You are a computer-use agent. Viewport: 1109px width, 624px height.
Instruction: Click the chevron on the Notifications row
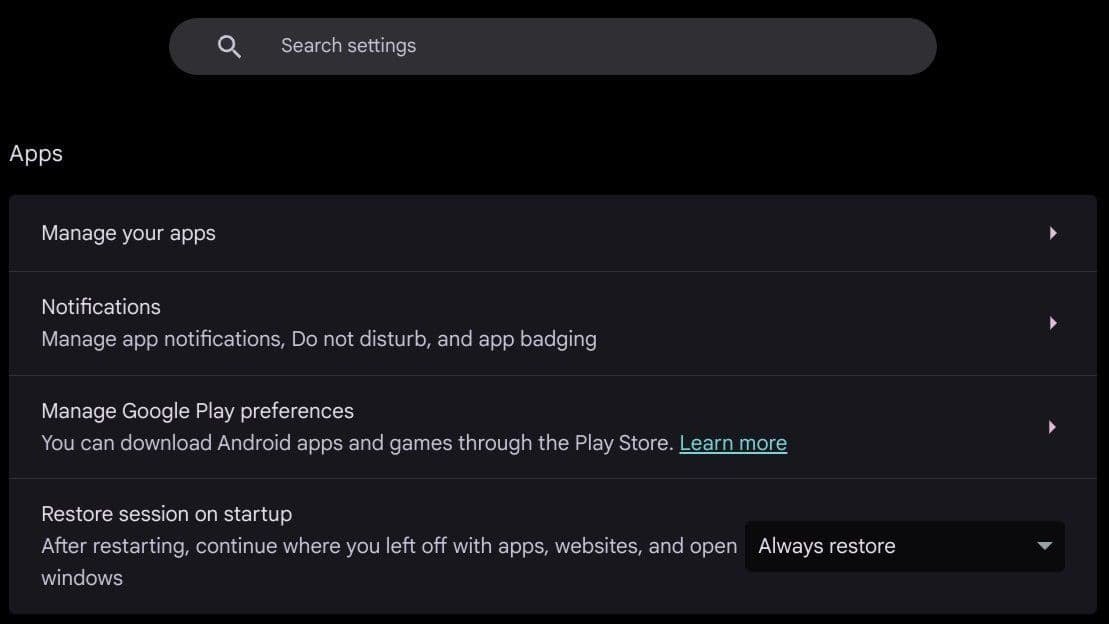[1053, 322]
